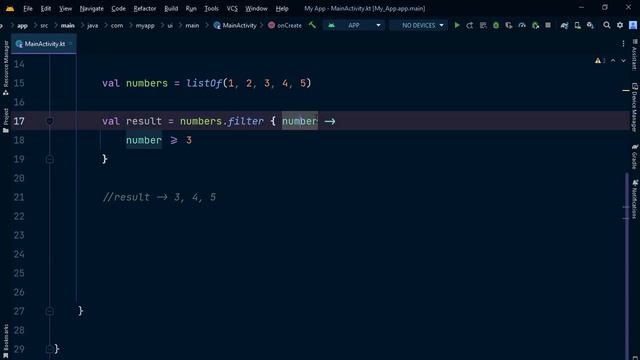Open the Refactor menu
Image resolution: width=640 pixels, height=360 pixels.
coord(145,9)
